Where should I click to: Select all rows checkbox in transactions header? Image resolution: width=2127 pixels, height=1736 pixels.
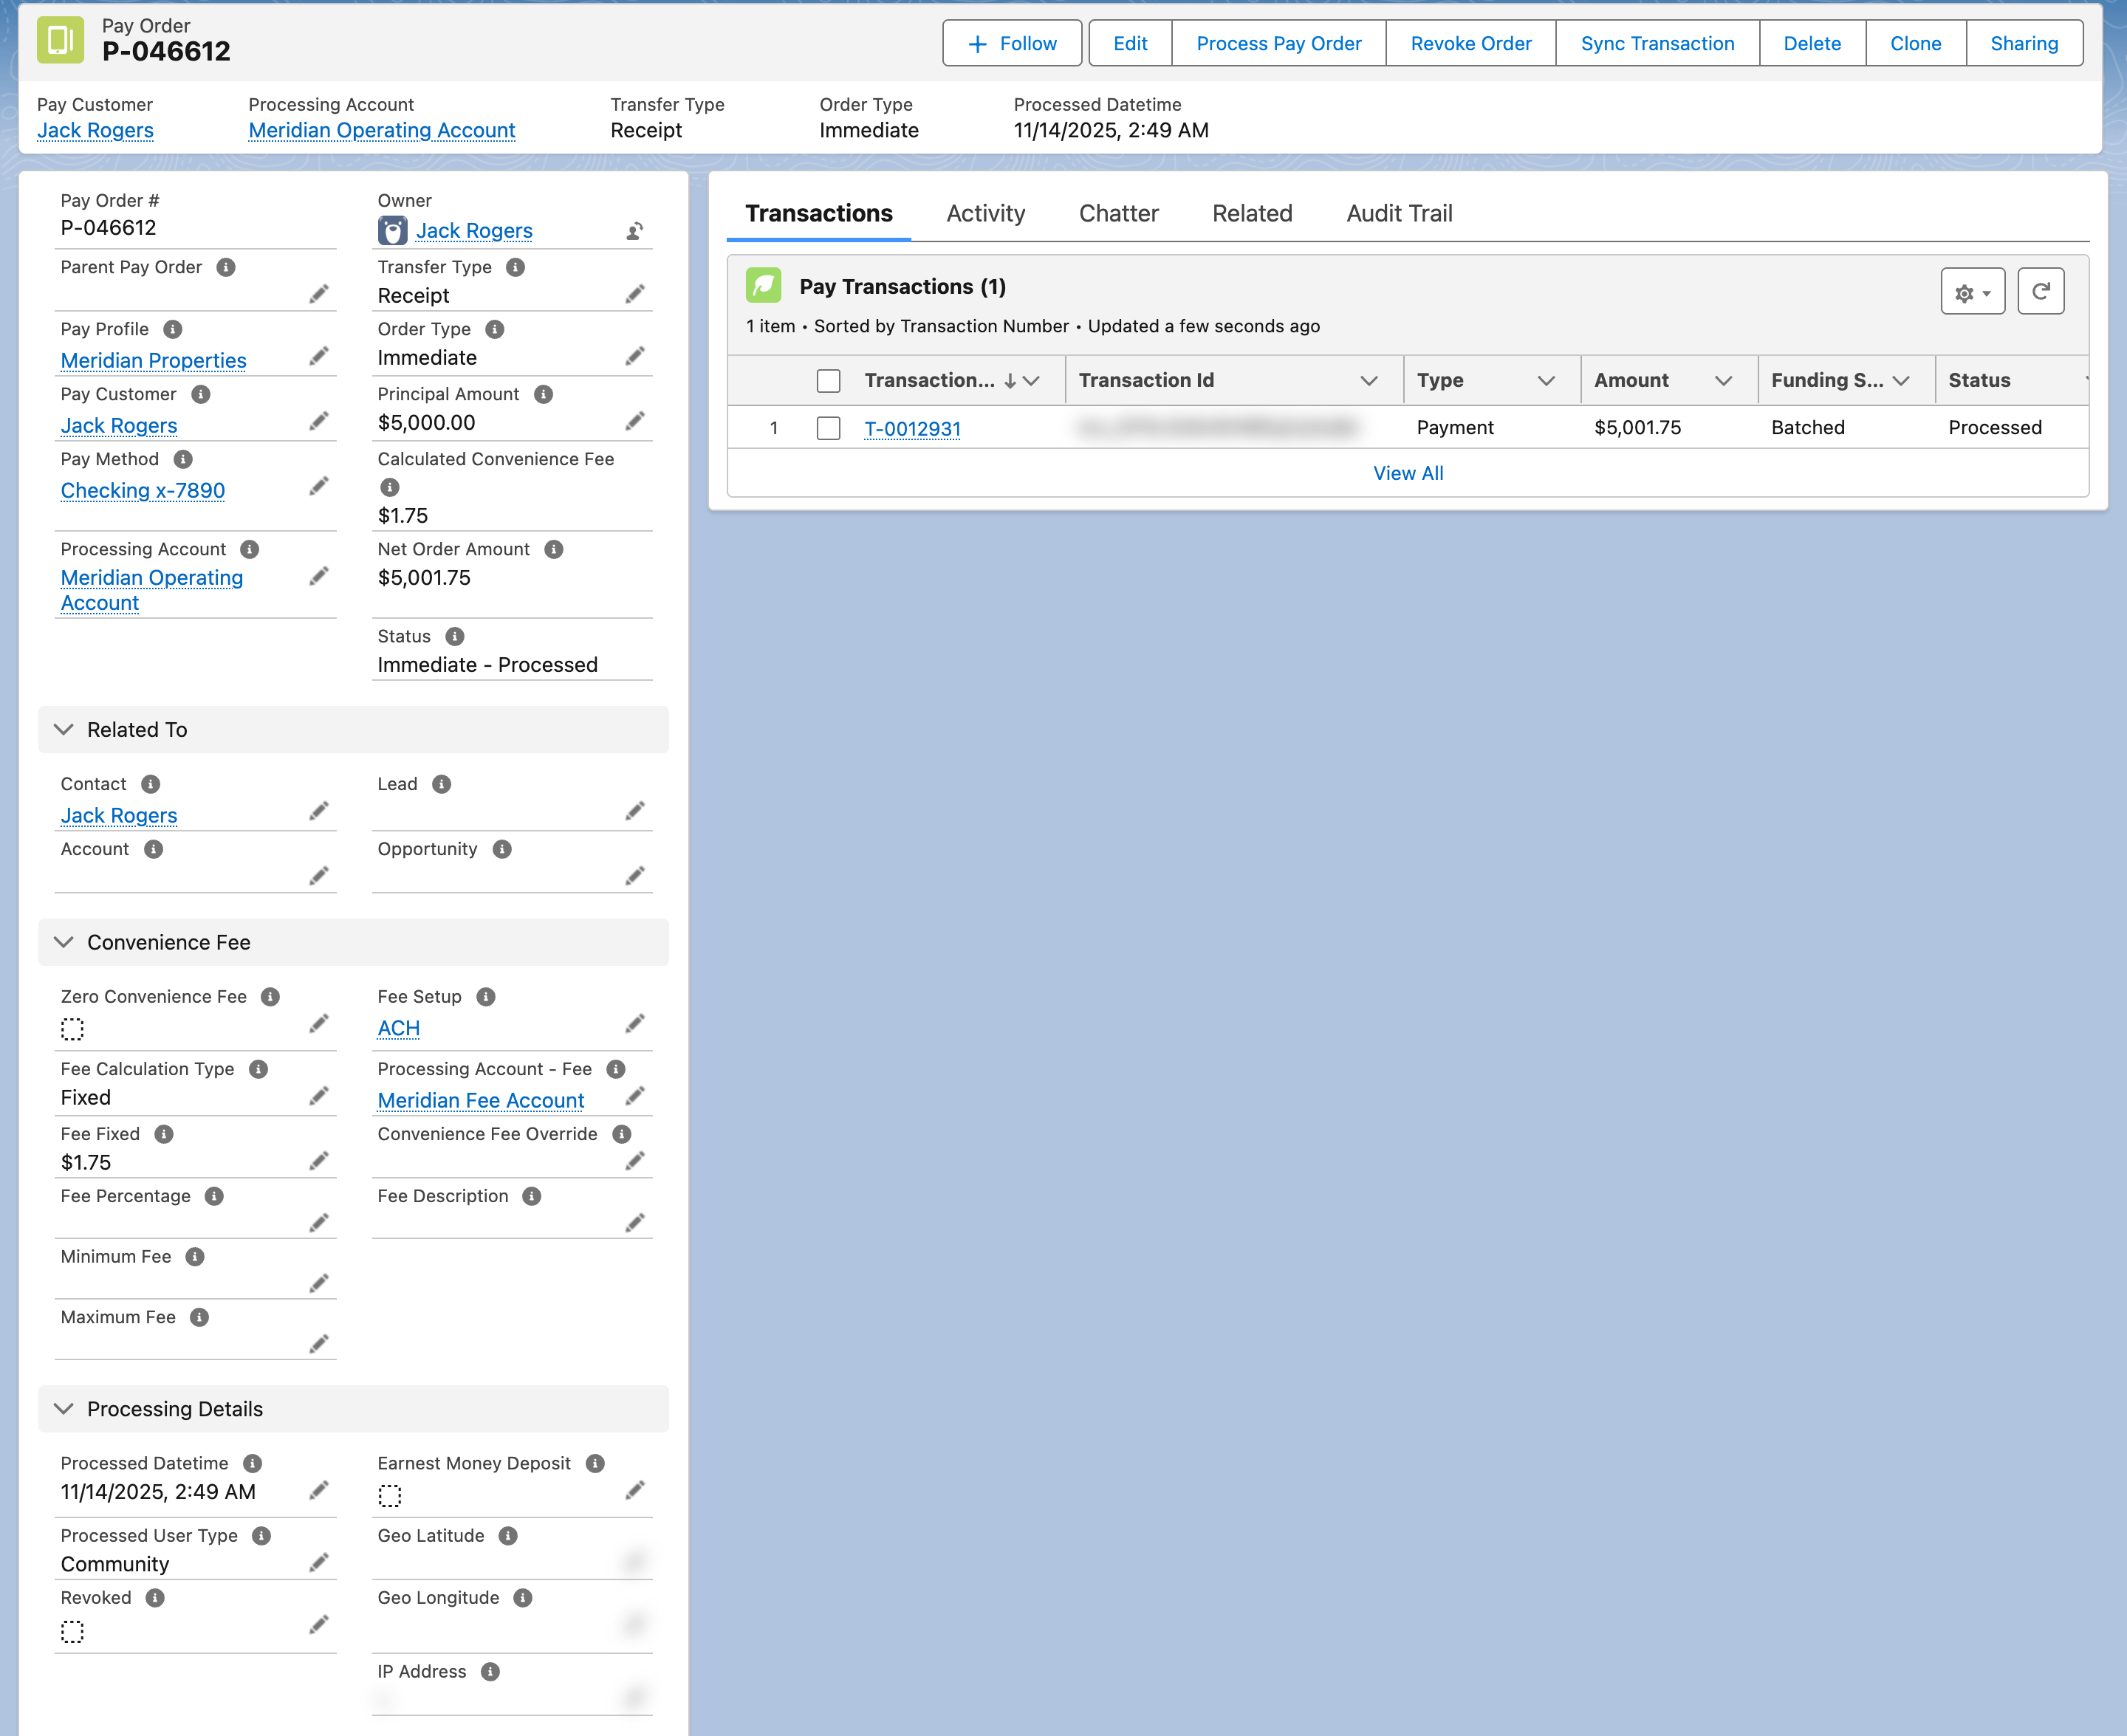pyautogui.click(x=828, y=381)
